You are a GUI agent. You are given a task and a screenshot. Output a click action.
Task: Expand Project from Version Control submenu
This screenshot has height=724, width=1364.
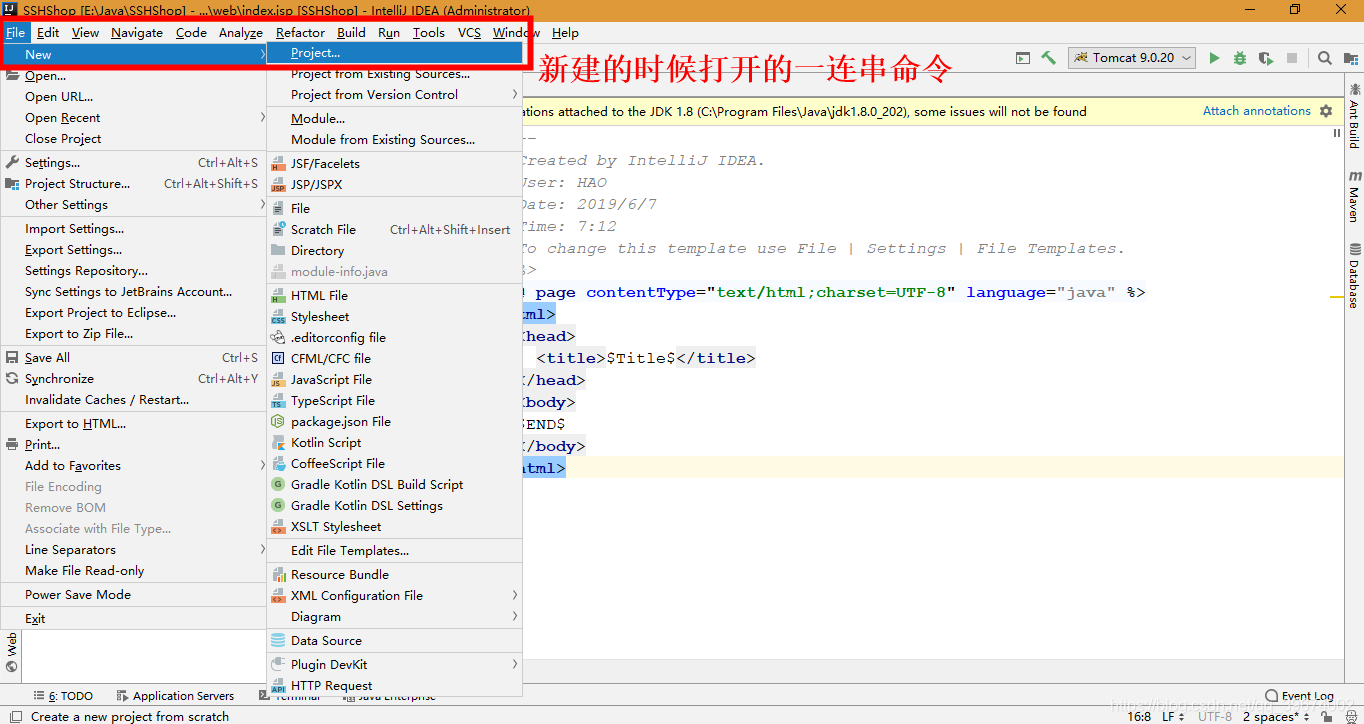pos(394,95)
